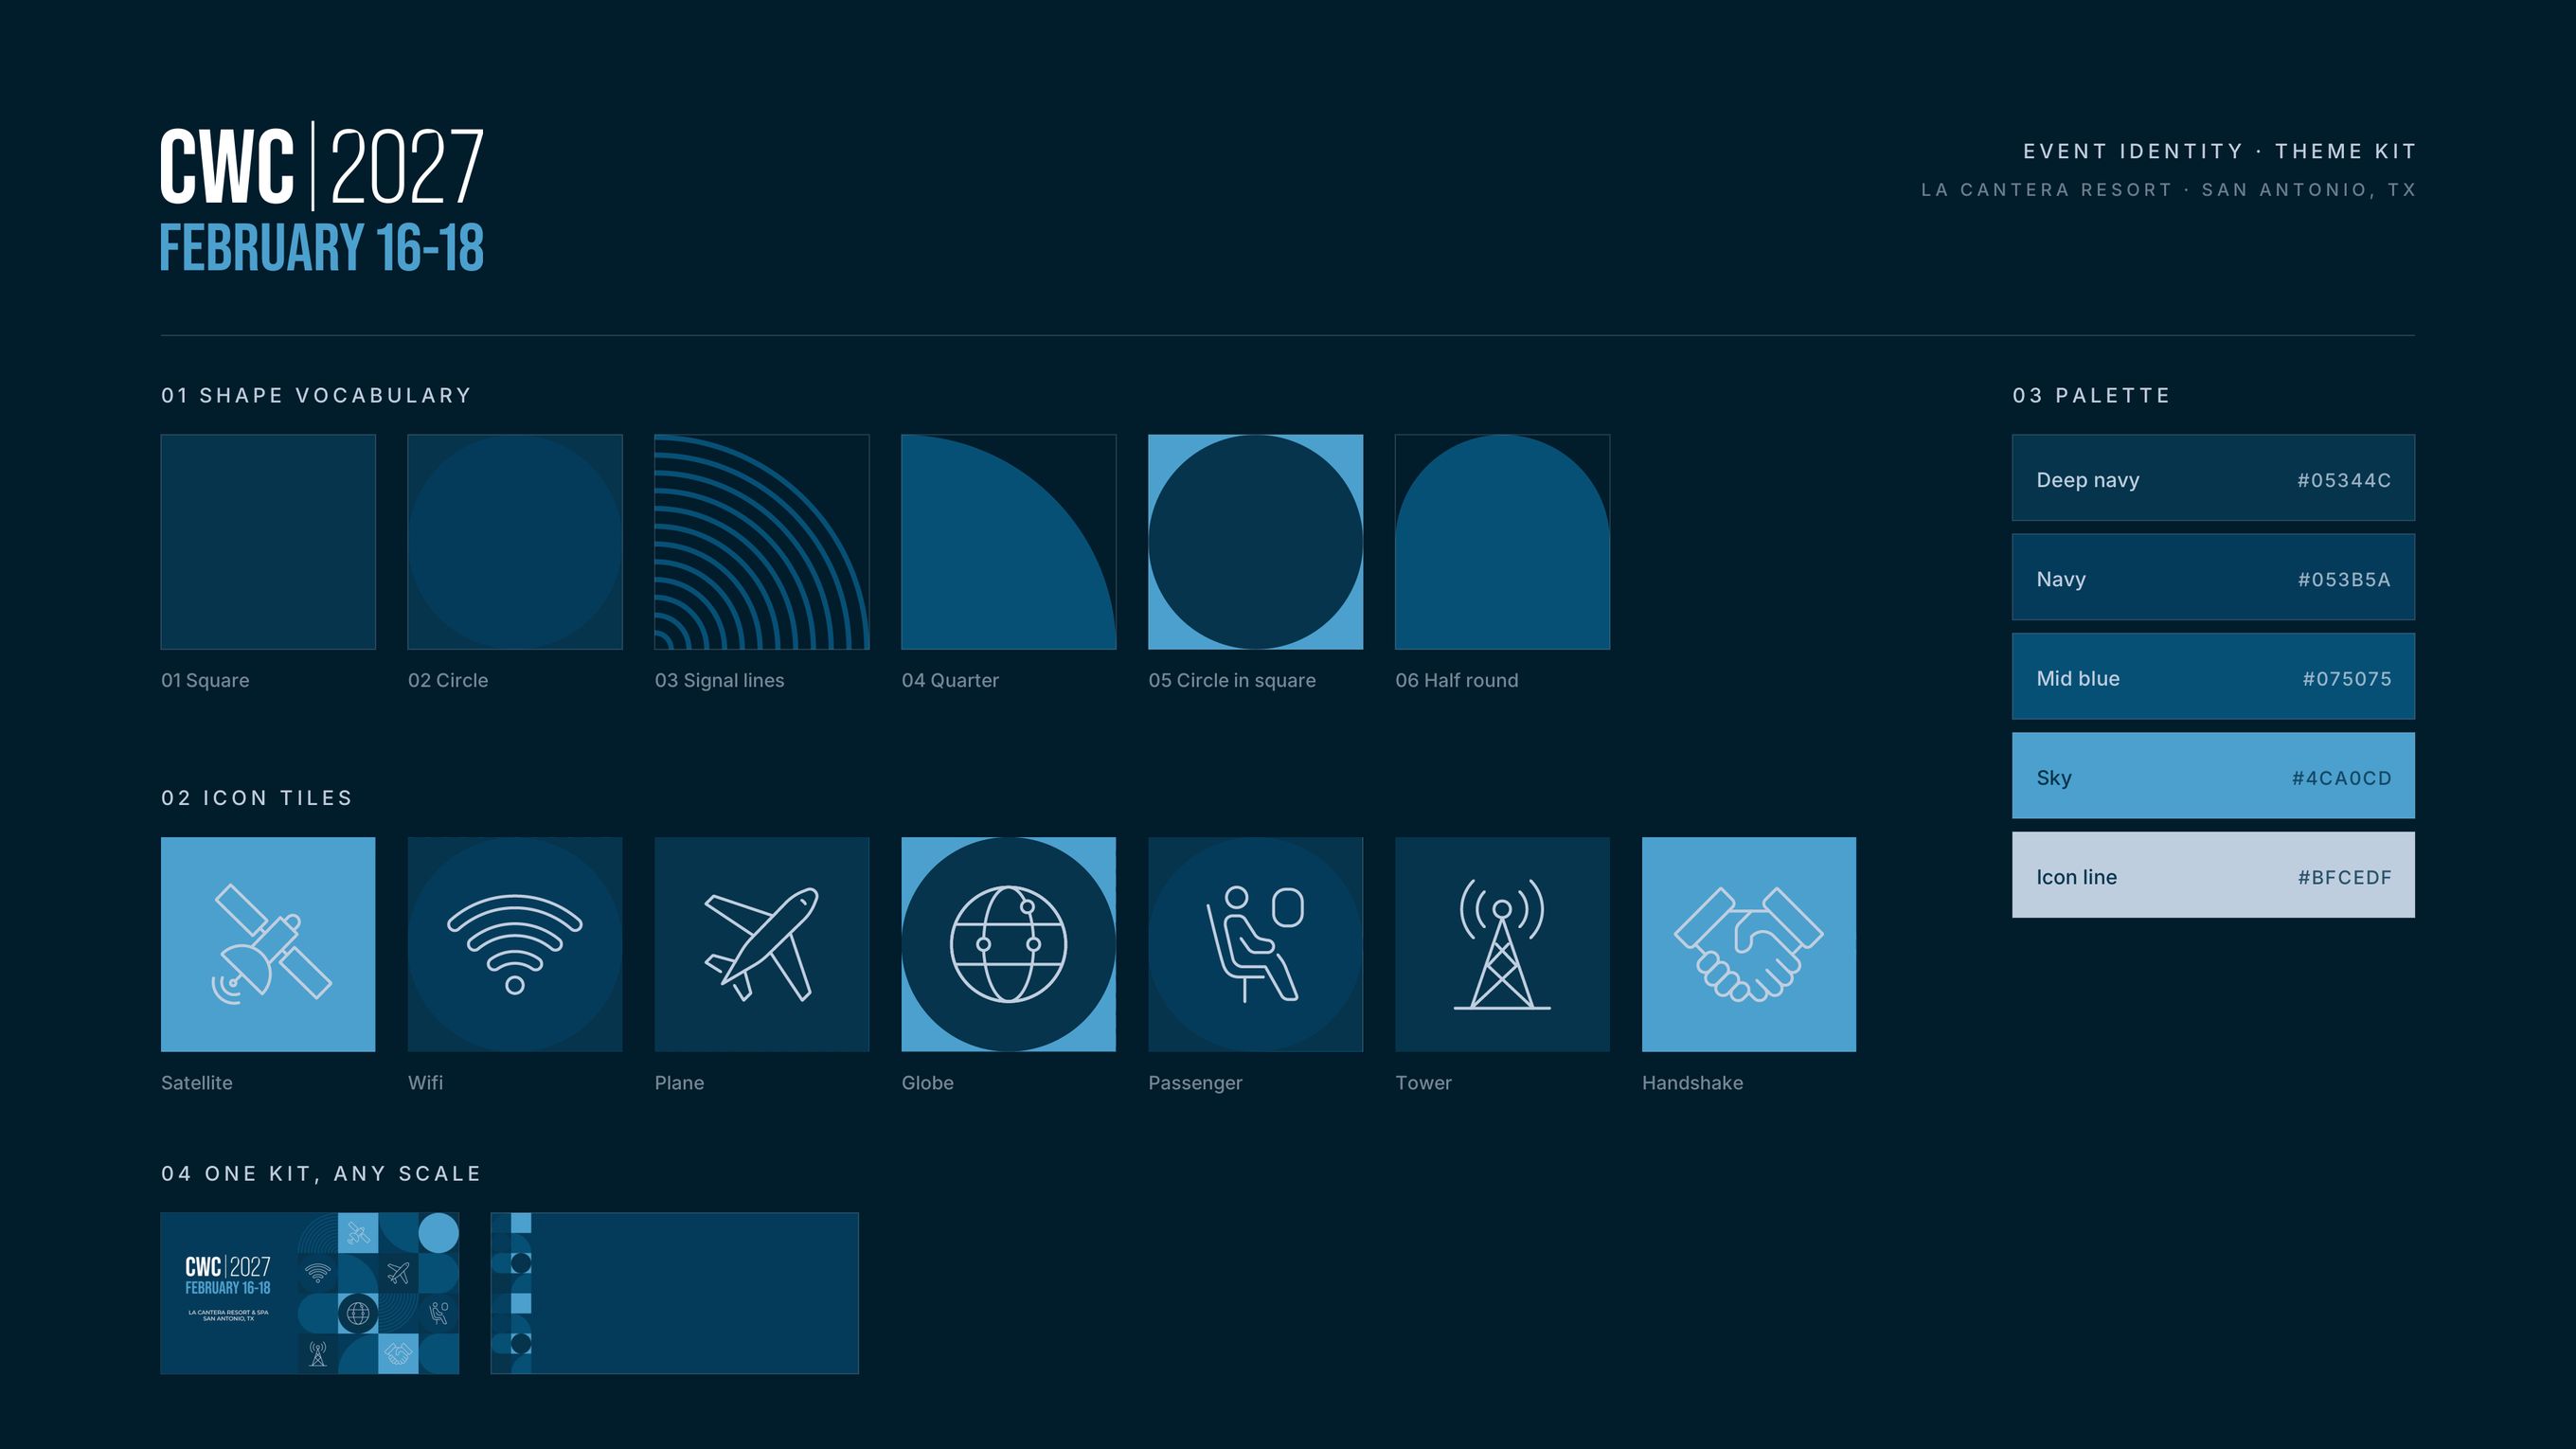Click the 03 PALETTE heading
Viewport: 2576px width, 1449px height.
click(x=2091, y=395)
